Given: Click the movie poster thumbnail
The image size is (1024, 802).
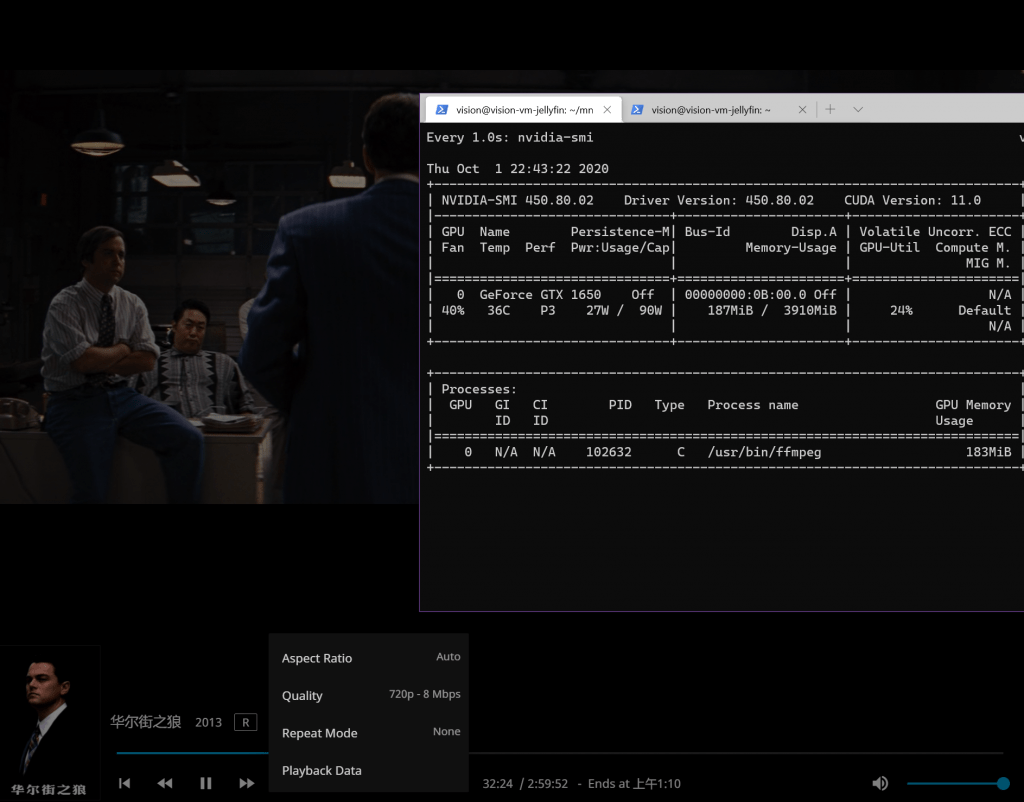Looking at the screenshot, I should (x=50, y=723).
